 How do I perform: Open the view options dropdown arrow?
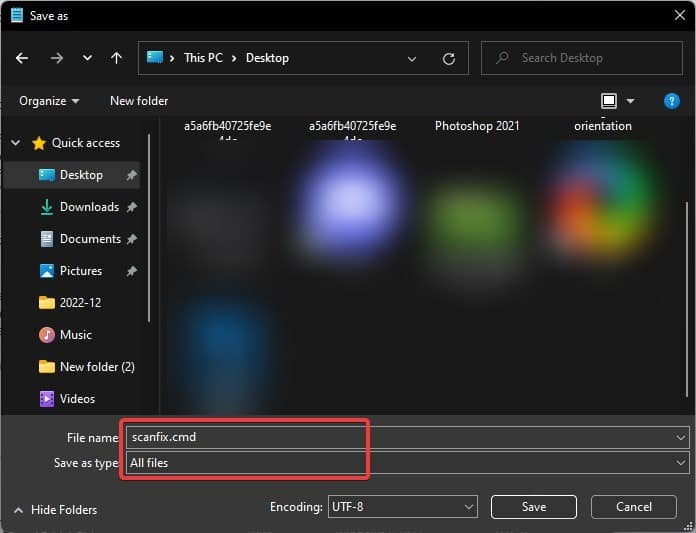point(630,102)
